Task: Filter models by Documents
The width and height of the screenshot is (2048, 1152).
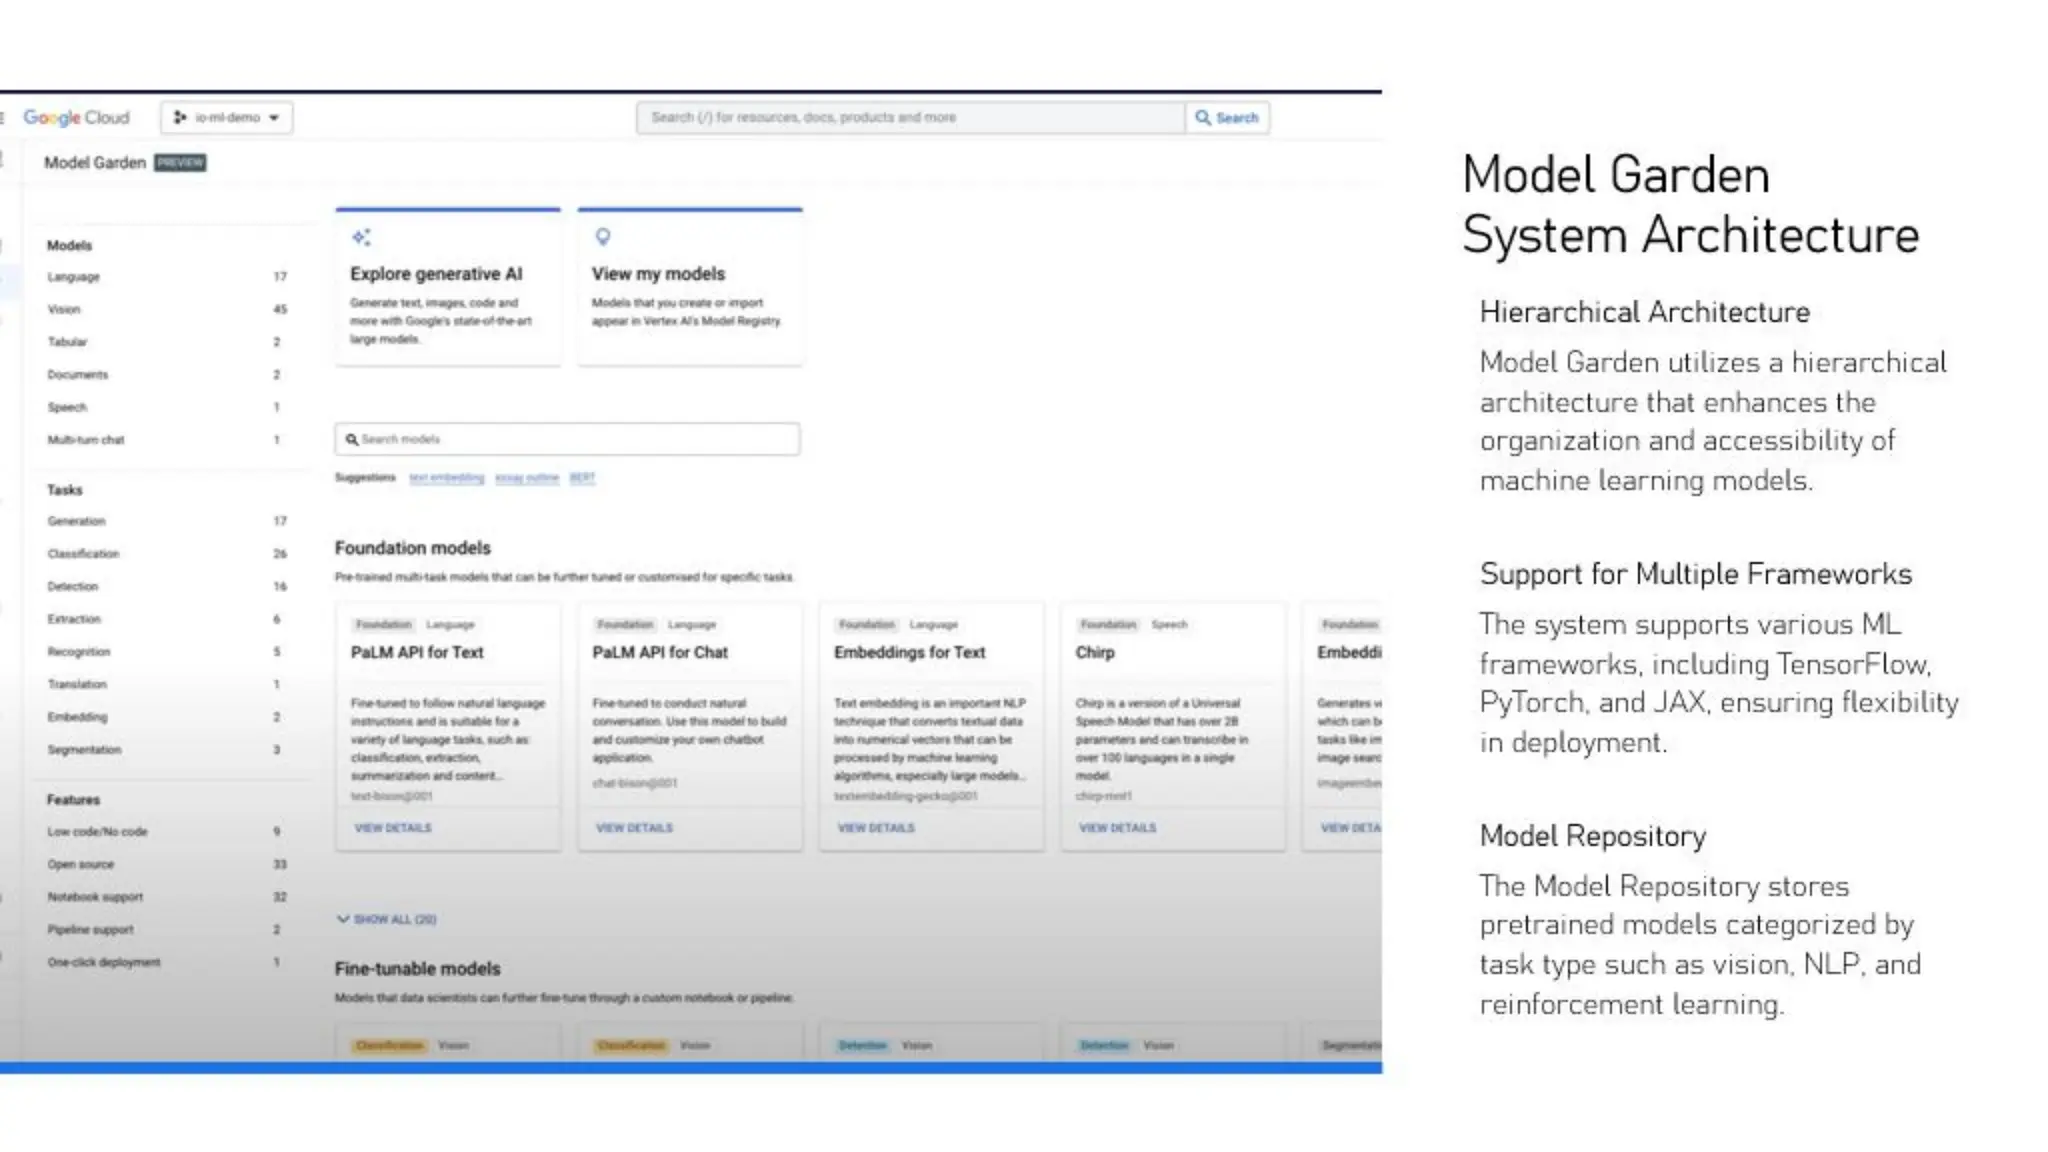Action: tap(166, 375)
